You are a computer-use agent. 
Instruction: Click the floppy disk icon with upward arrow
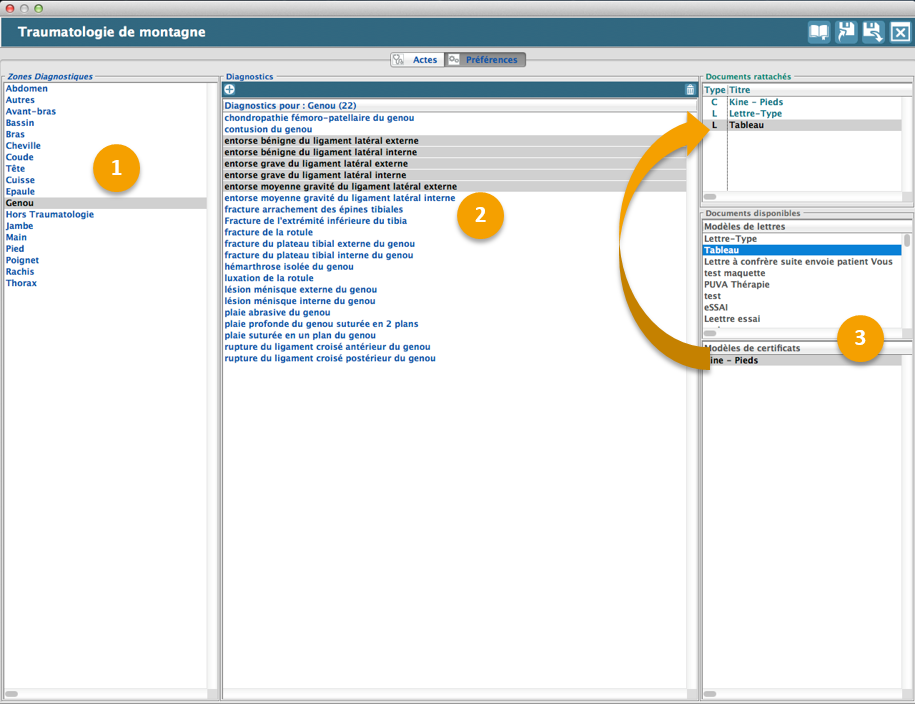[x=846, y=32]
